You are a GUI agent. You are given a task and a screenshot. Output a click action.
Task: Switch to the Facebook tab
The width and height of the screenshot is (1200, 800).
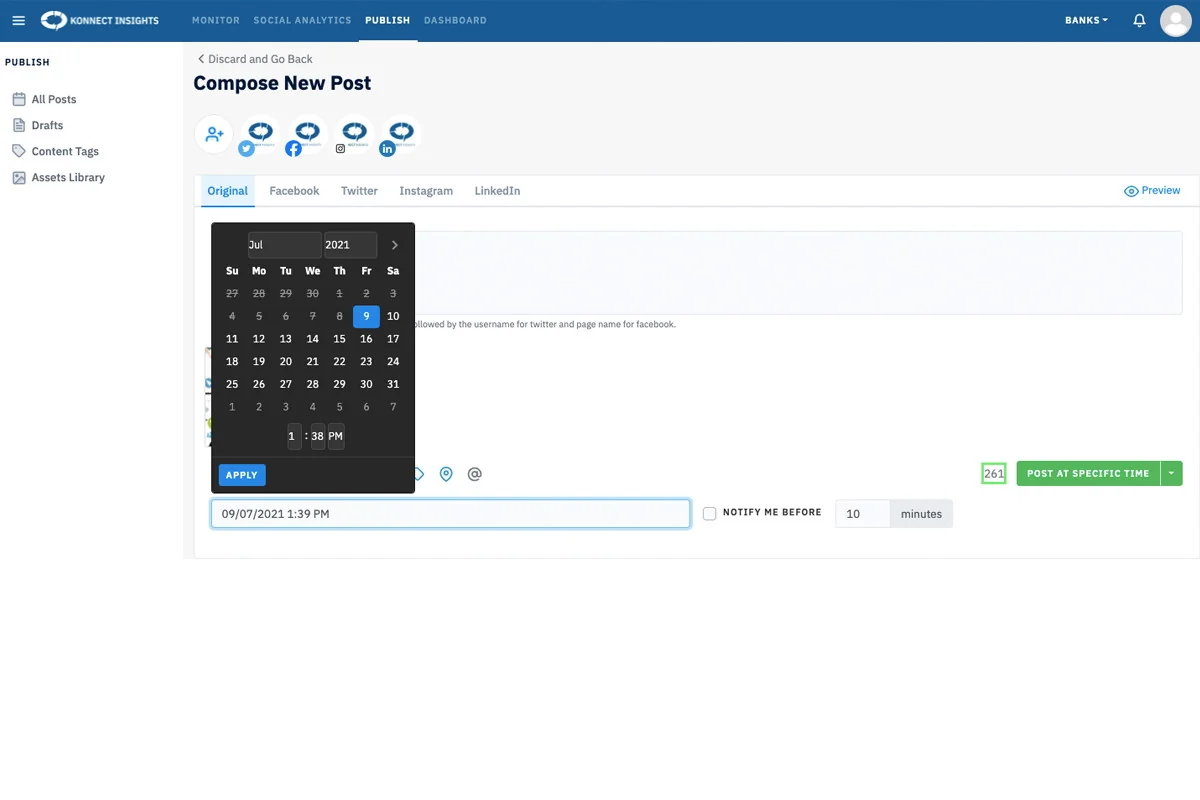click(294, 191)
